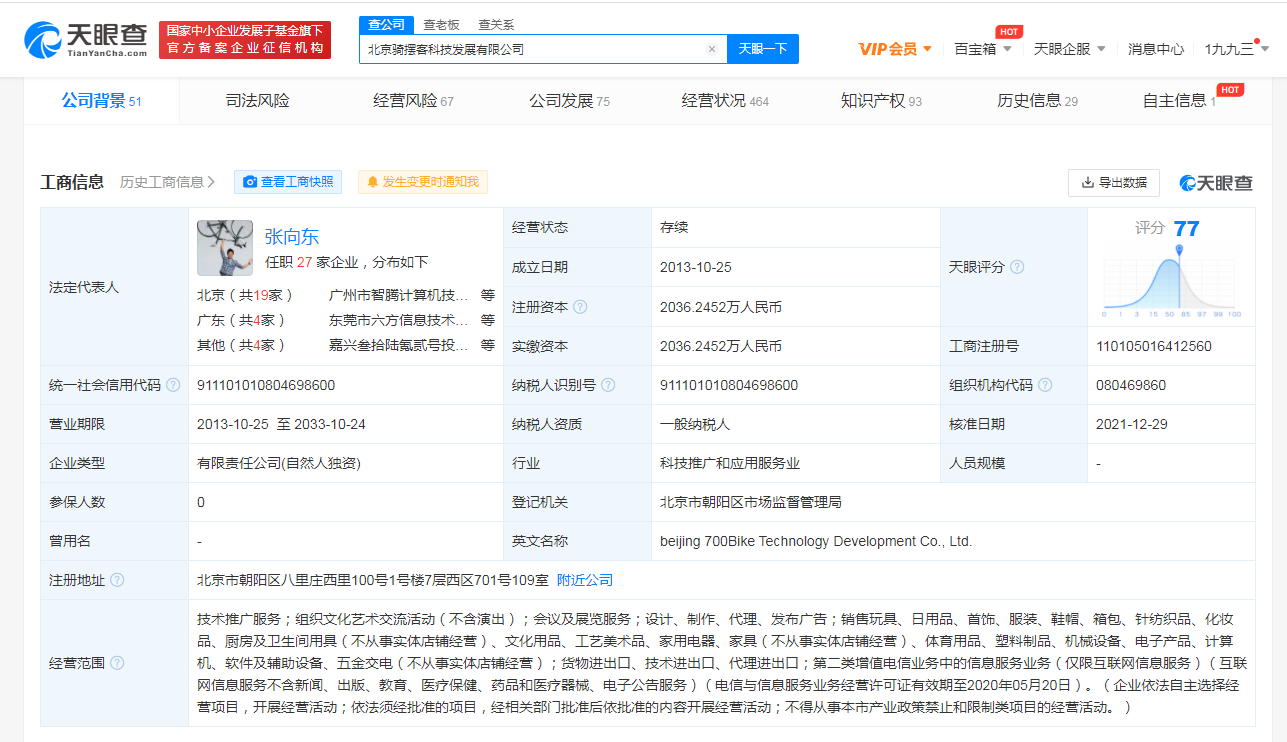The width and height of the screenshot is (1287, 742).
Task: Open help icon beside 统一社会信用代码
Action: 173,385
